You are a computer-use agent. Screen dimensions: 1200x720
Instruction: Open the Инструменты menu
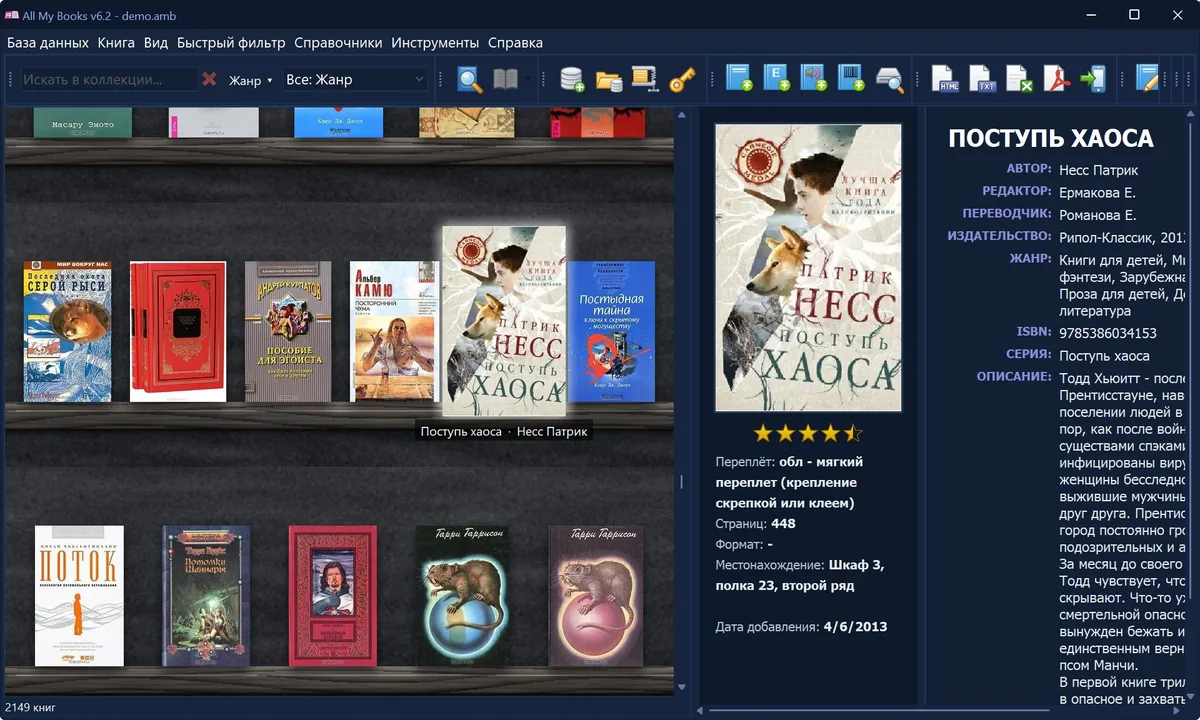tap(435, 43)
